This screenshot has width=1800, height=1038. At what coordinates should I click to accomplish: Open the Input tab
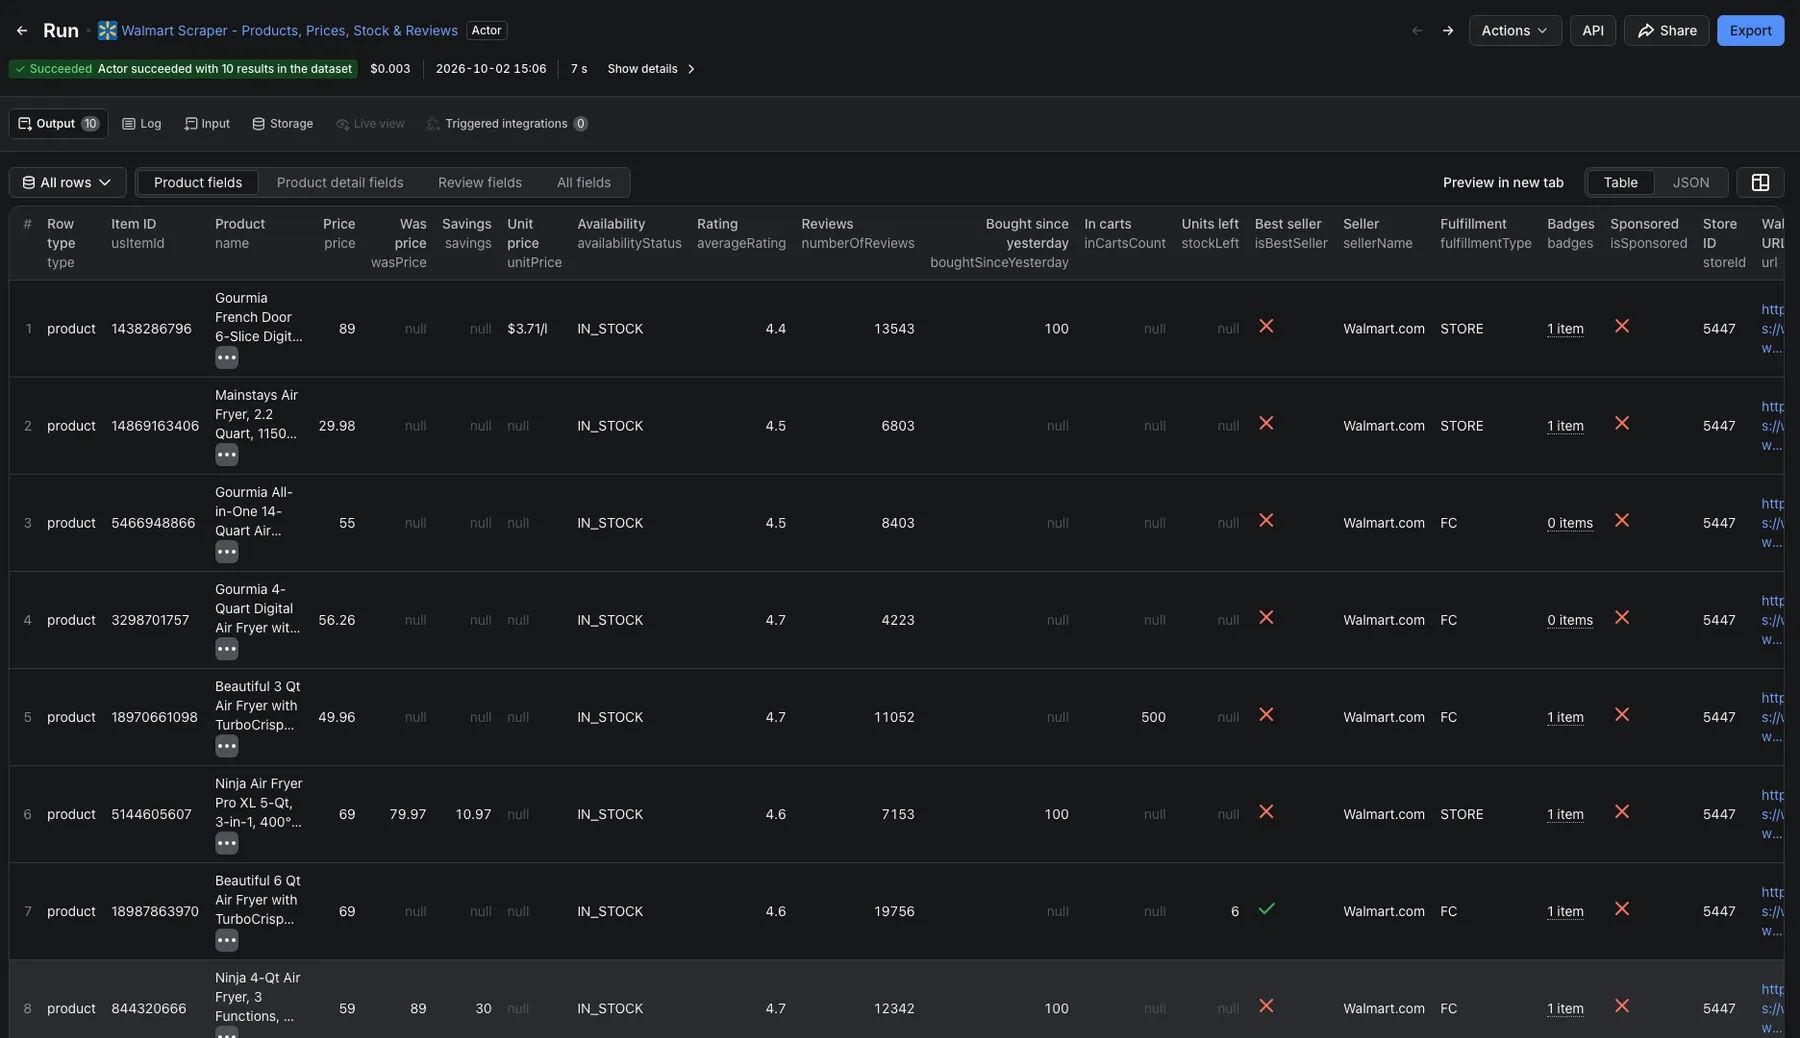tap(207, 124)
